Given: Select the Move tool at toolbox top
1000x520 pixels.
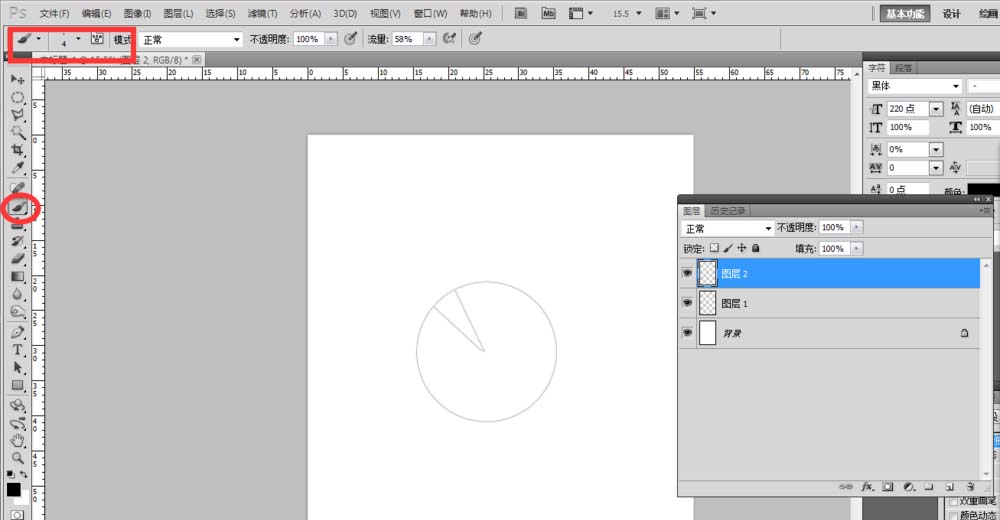Looking at the screenshot, I should [x=17, y=79].
